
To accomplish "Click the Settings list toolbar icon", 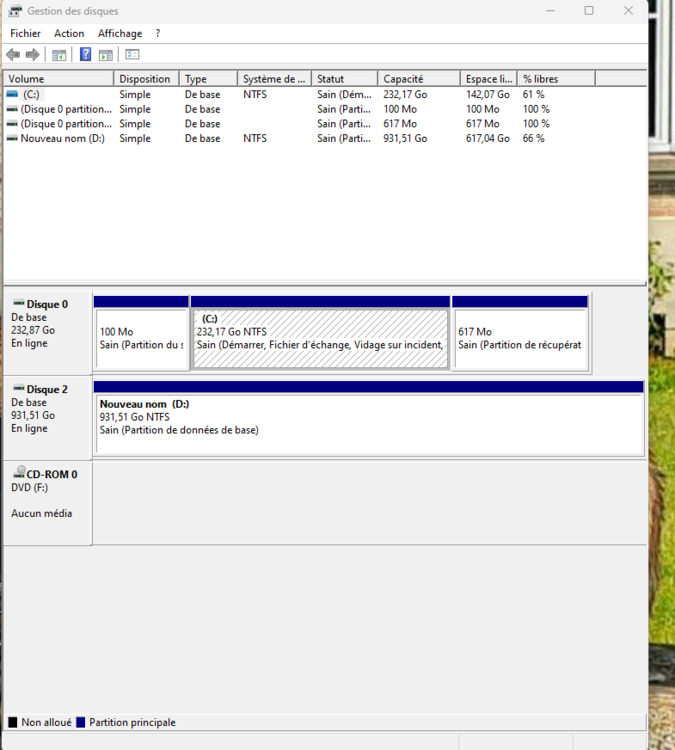I will pyautogui.click(x=132, y=54).
